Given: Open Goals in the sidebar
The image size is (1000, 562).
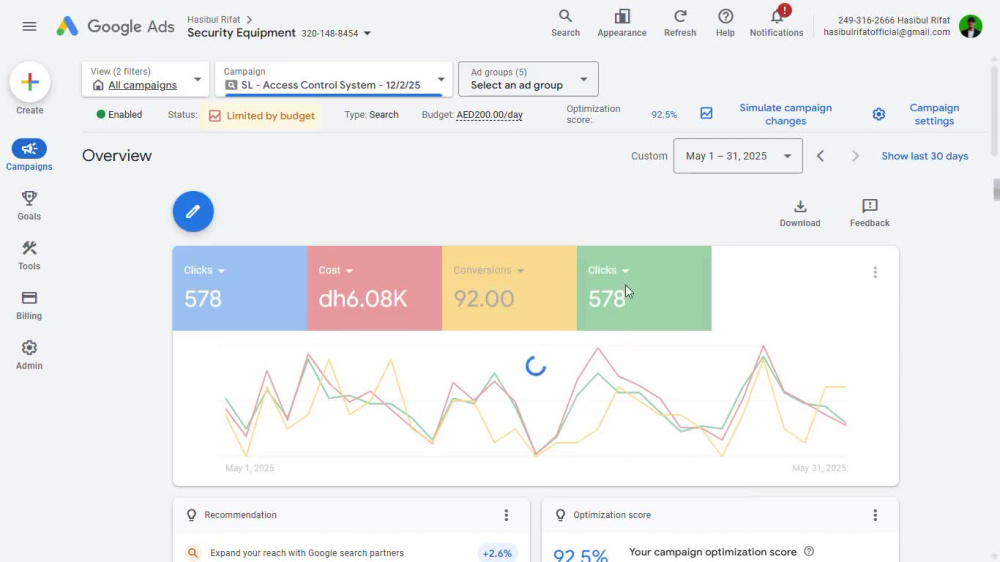Looking at the screenshot, I should [x=29, y=205].
